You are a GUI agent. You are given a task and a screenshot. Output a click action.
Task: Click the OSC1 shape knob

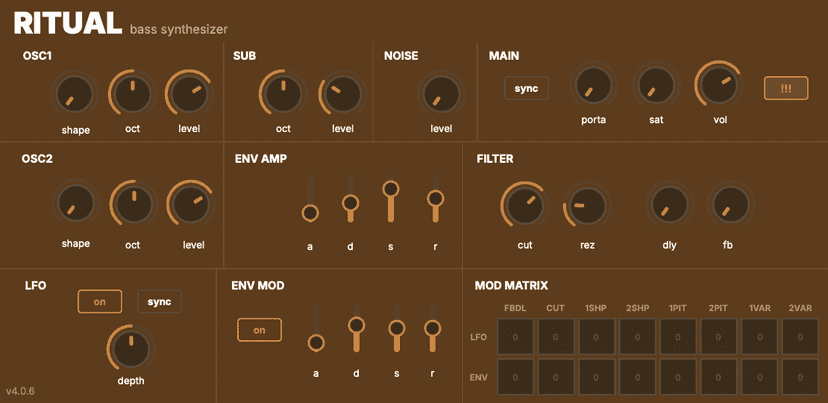[x=75, y=95]
